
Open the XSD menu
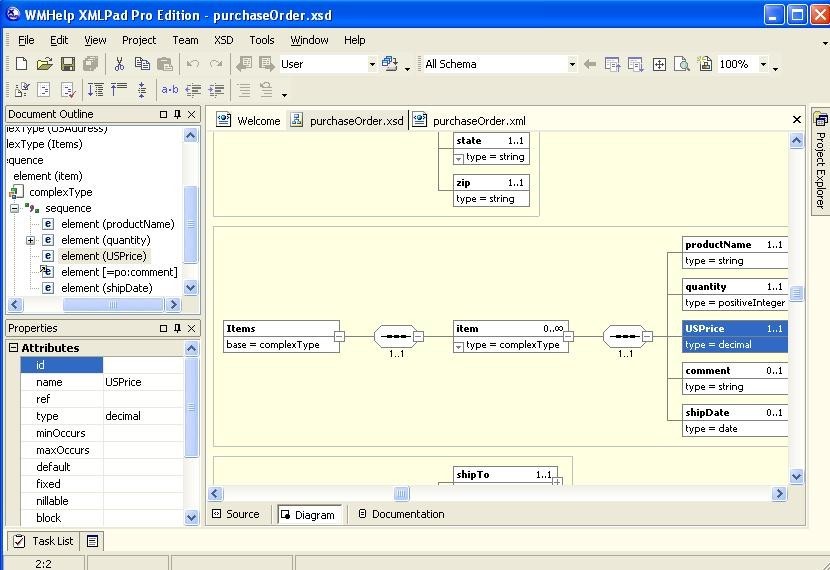(223, 40)
